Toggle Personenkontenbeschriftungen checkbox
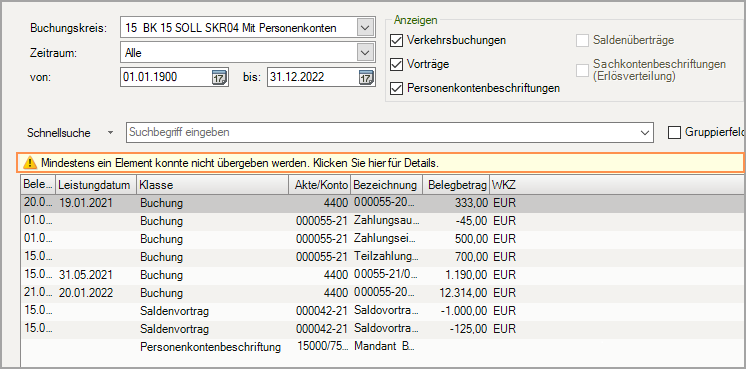This screenshot has height=369, width=746. click(396, 88)
